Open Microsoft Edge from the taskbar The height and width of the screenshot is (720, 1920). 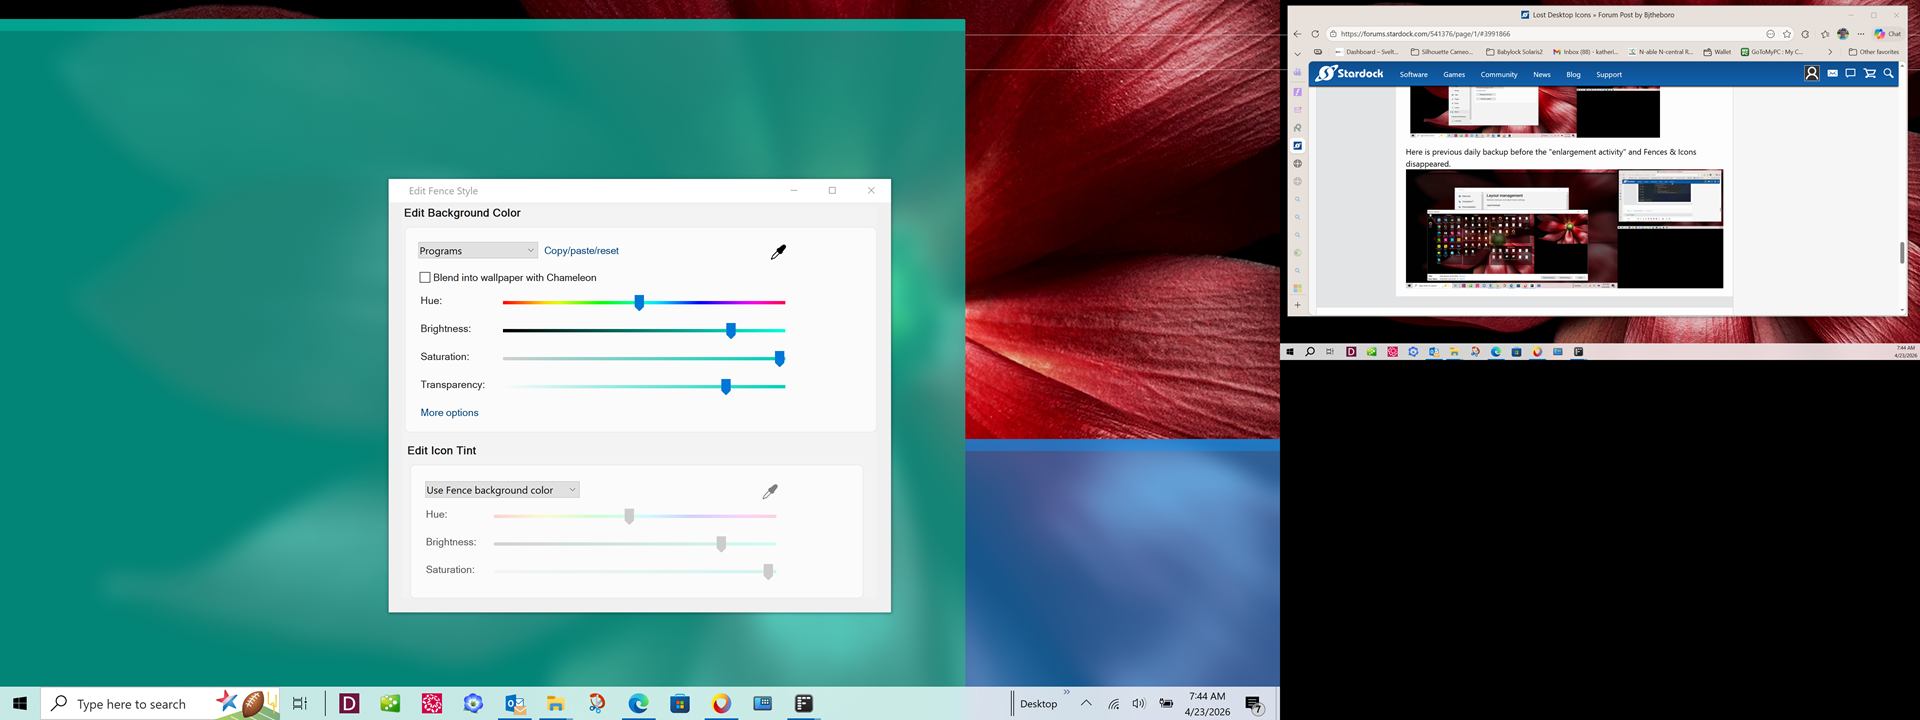(x=638, y=704)
